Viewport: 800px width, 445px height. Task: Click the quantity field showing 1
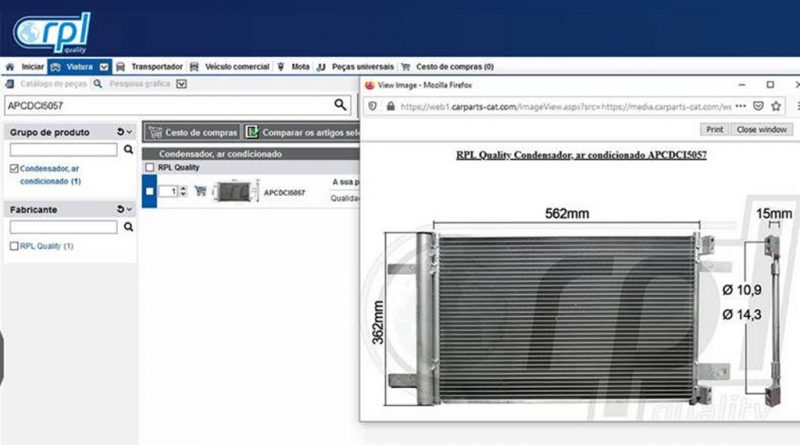pyautogui.click(x=168, y=191)
